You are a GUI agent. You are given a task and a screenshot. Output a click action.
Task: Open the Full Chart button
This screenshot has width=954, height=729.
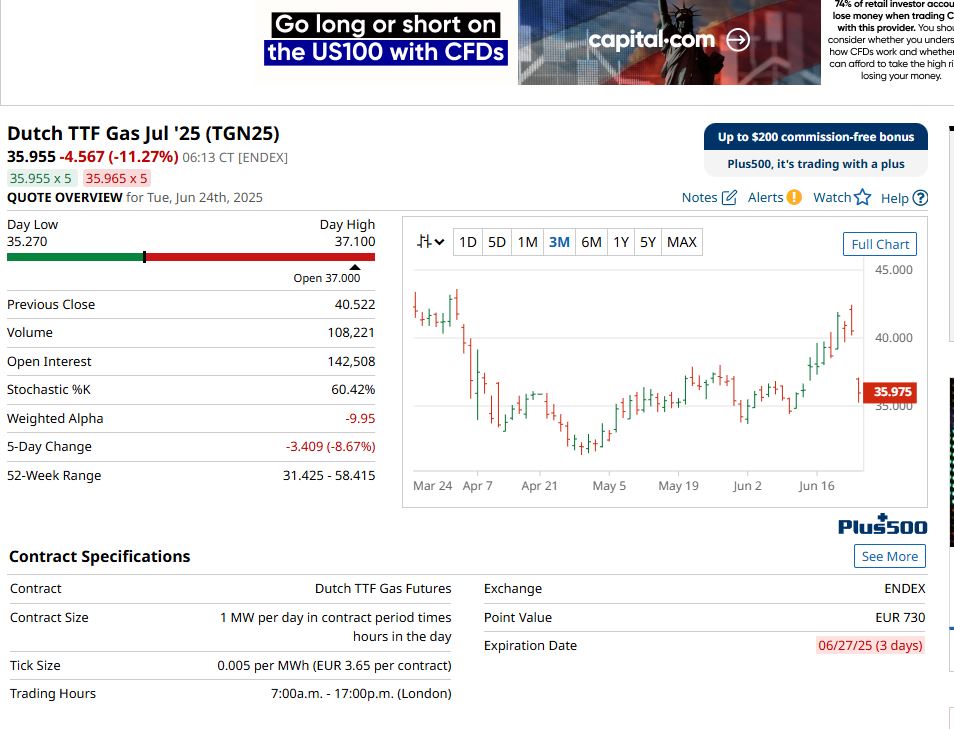pyautogui.click(x=879, y=245)
